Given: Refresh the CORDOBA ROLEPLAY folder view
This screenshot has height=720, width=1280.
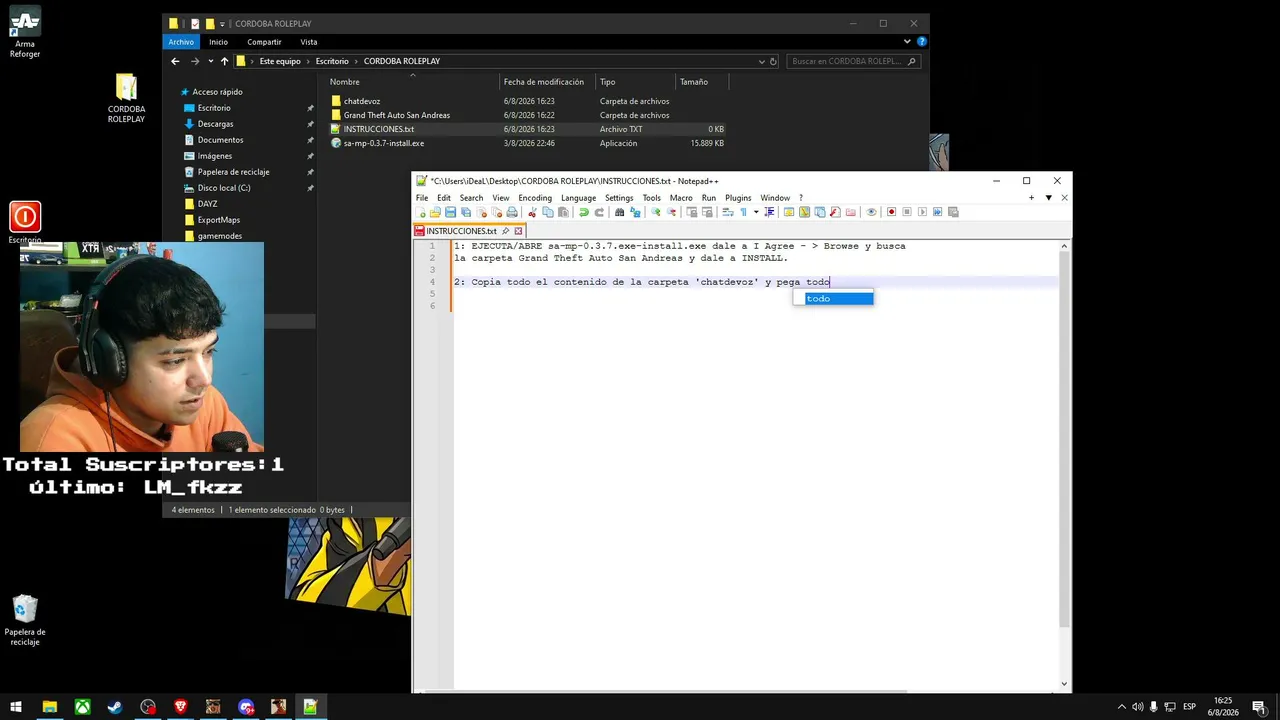Looking at the screenshot, I should coord(773,61).
